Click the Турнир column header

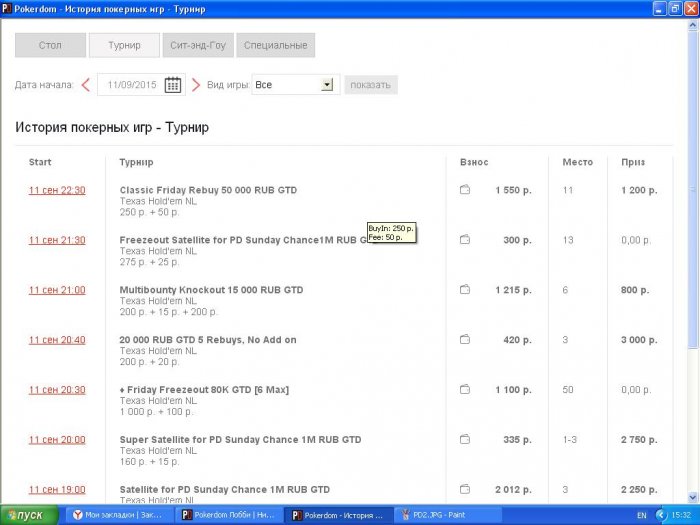[x=136, y=162]
